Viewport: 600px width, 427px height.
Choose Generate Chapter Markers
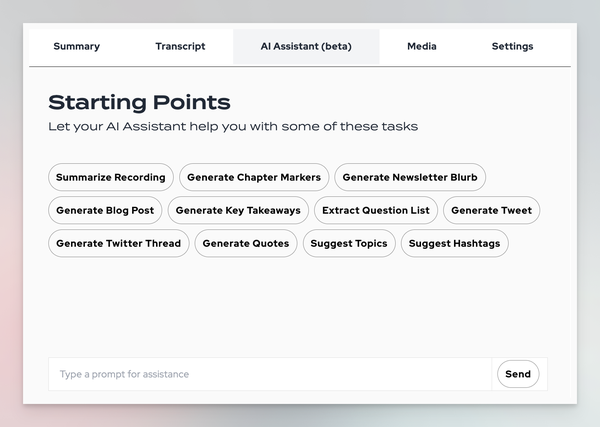pyautogui.click(x=254, y=177)
